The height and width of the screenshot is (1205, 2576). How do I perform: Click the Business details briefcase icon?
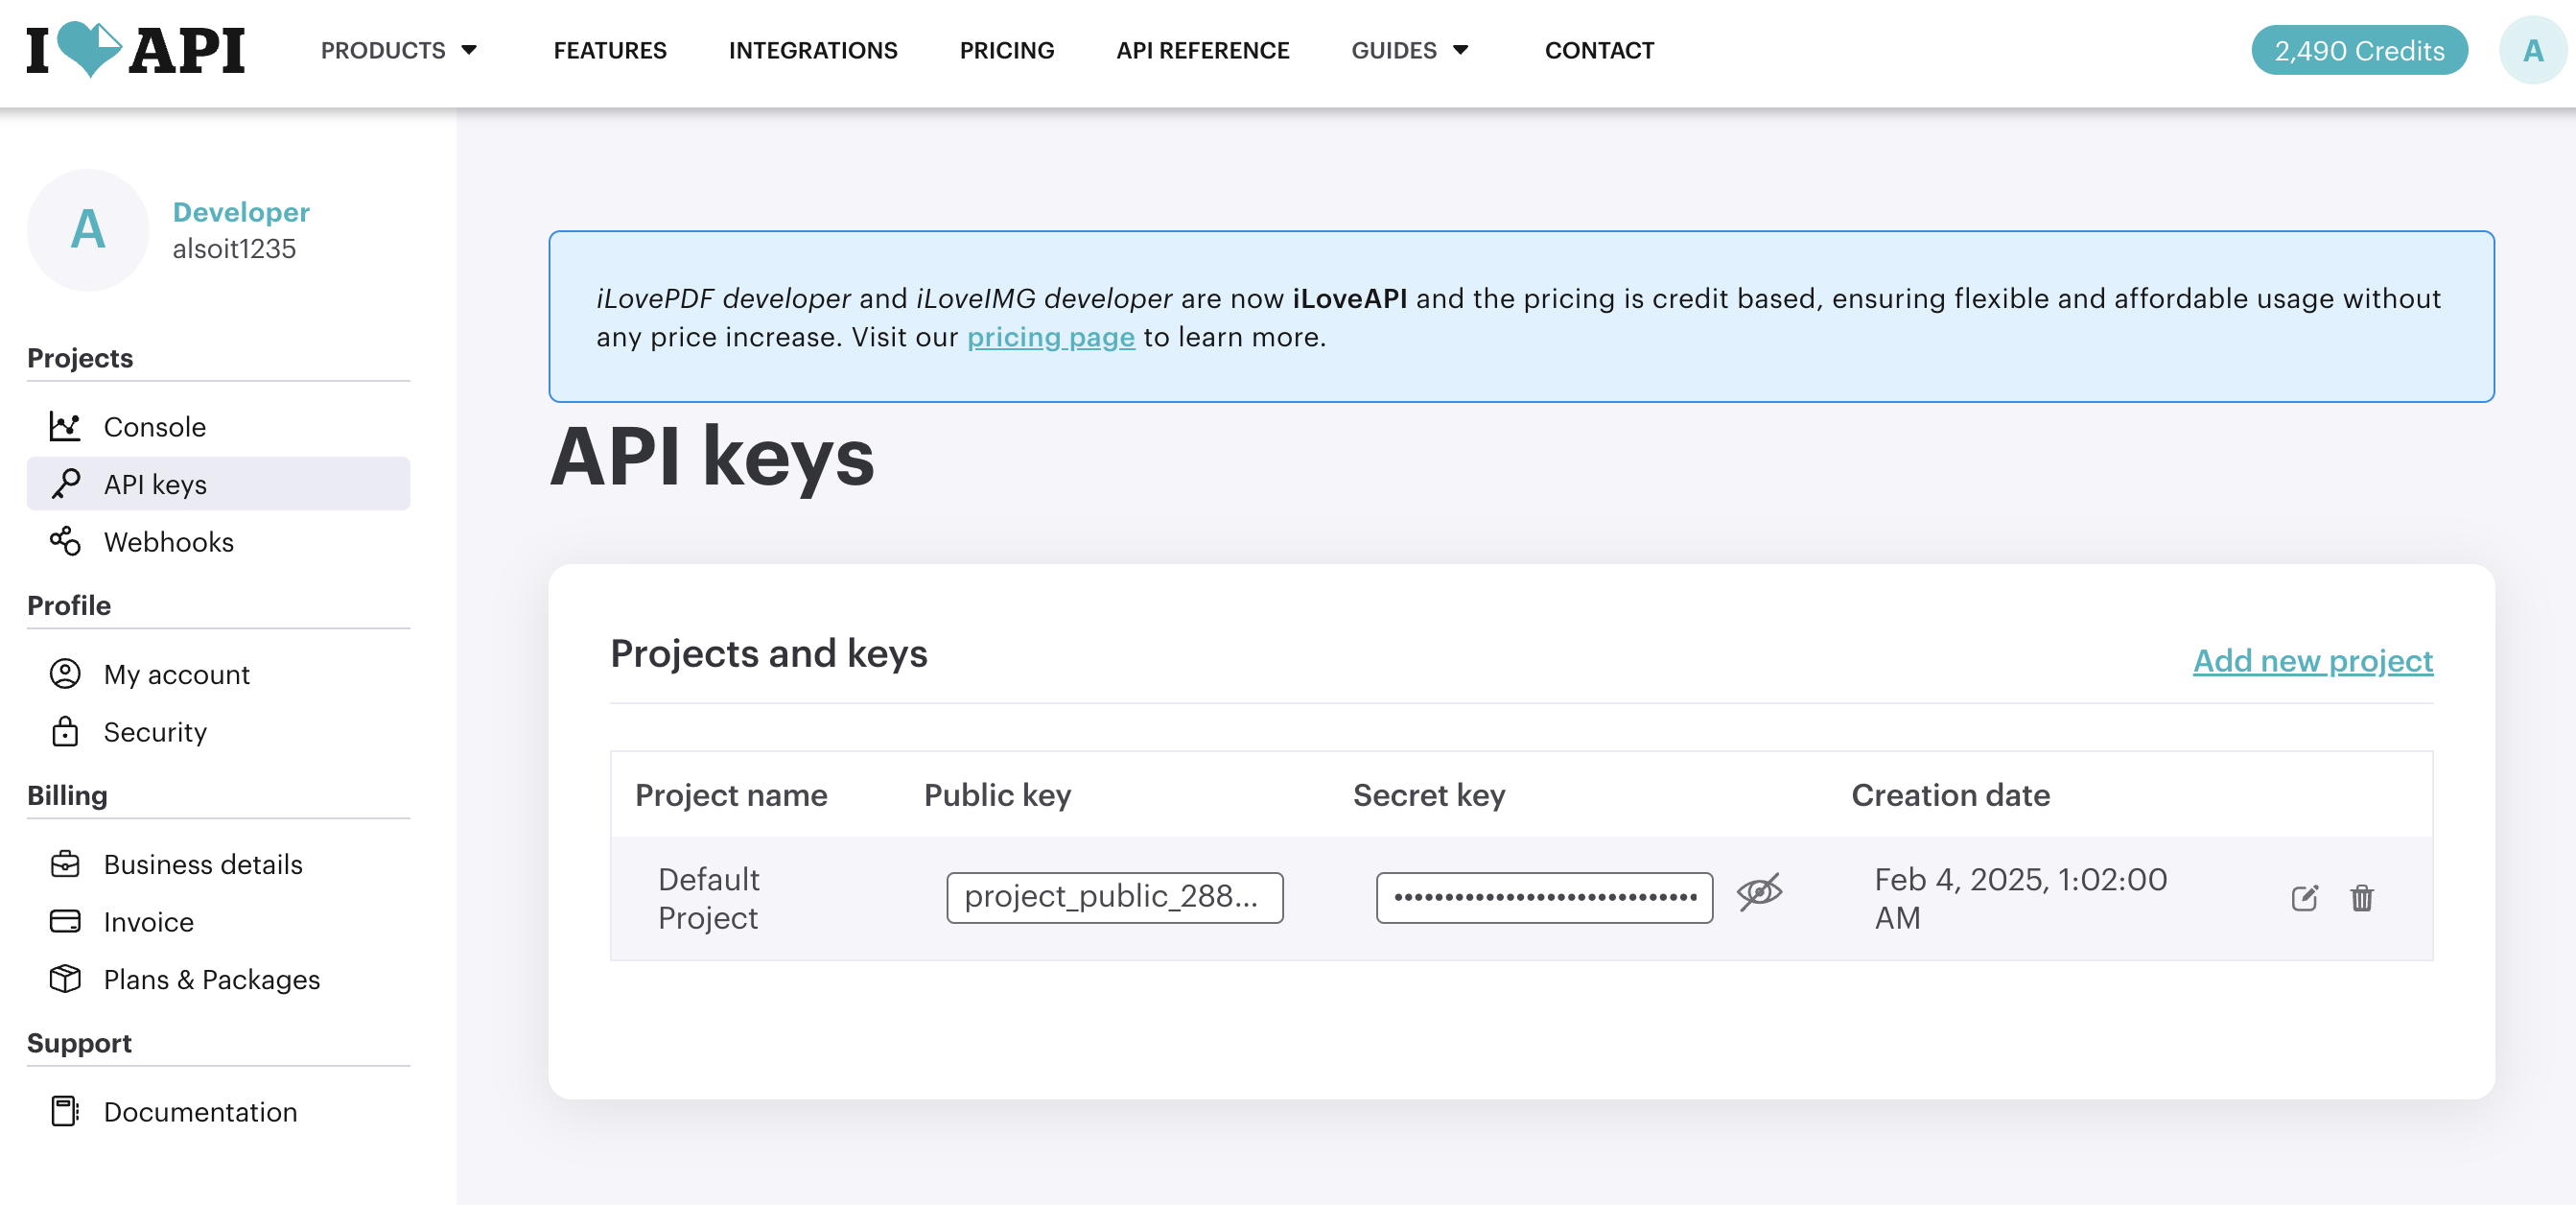(x=65, y=864)
